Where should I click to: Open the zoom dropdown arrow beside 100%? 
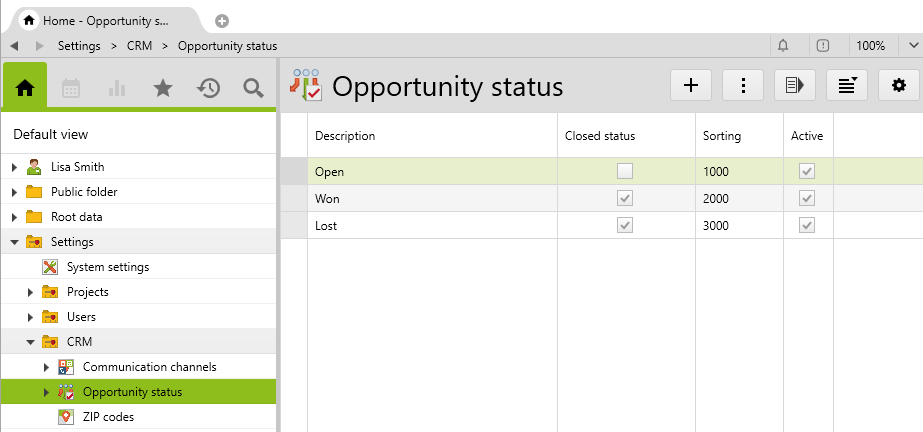click(x=911, y=46)
